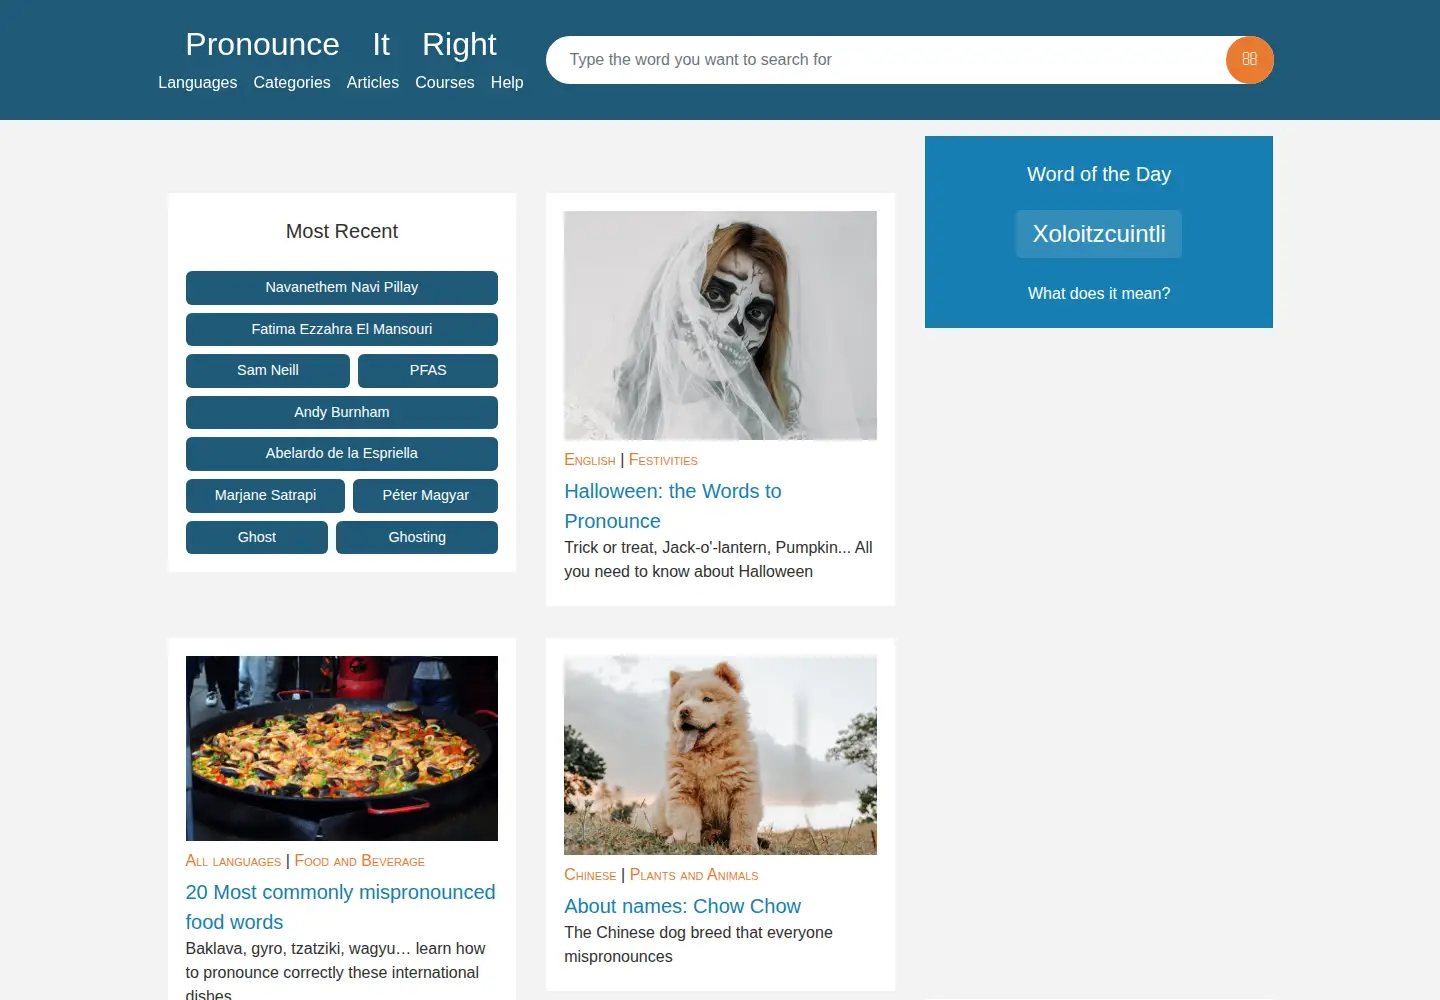The height and width of the screenshot is (1000, 1440).
Task: Click the 'What does it mean?' link
Action: click(x=1099, y=293)
